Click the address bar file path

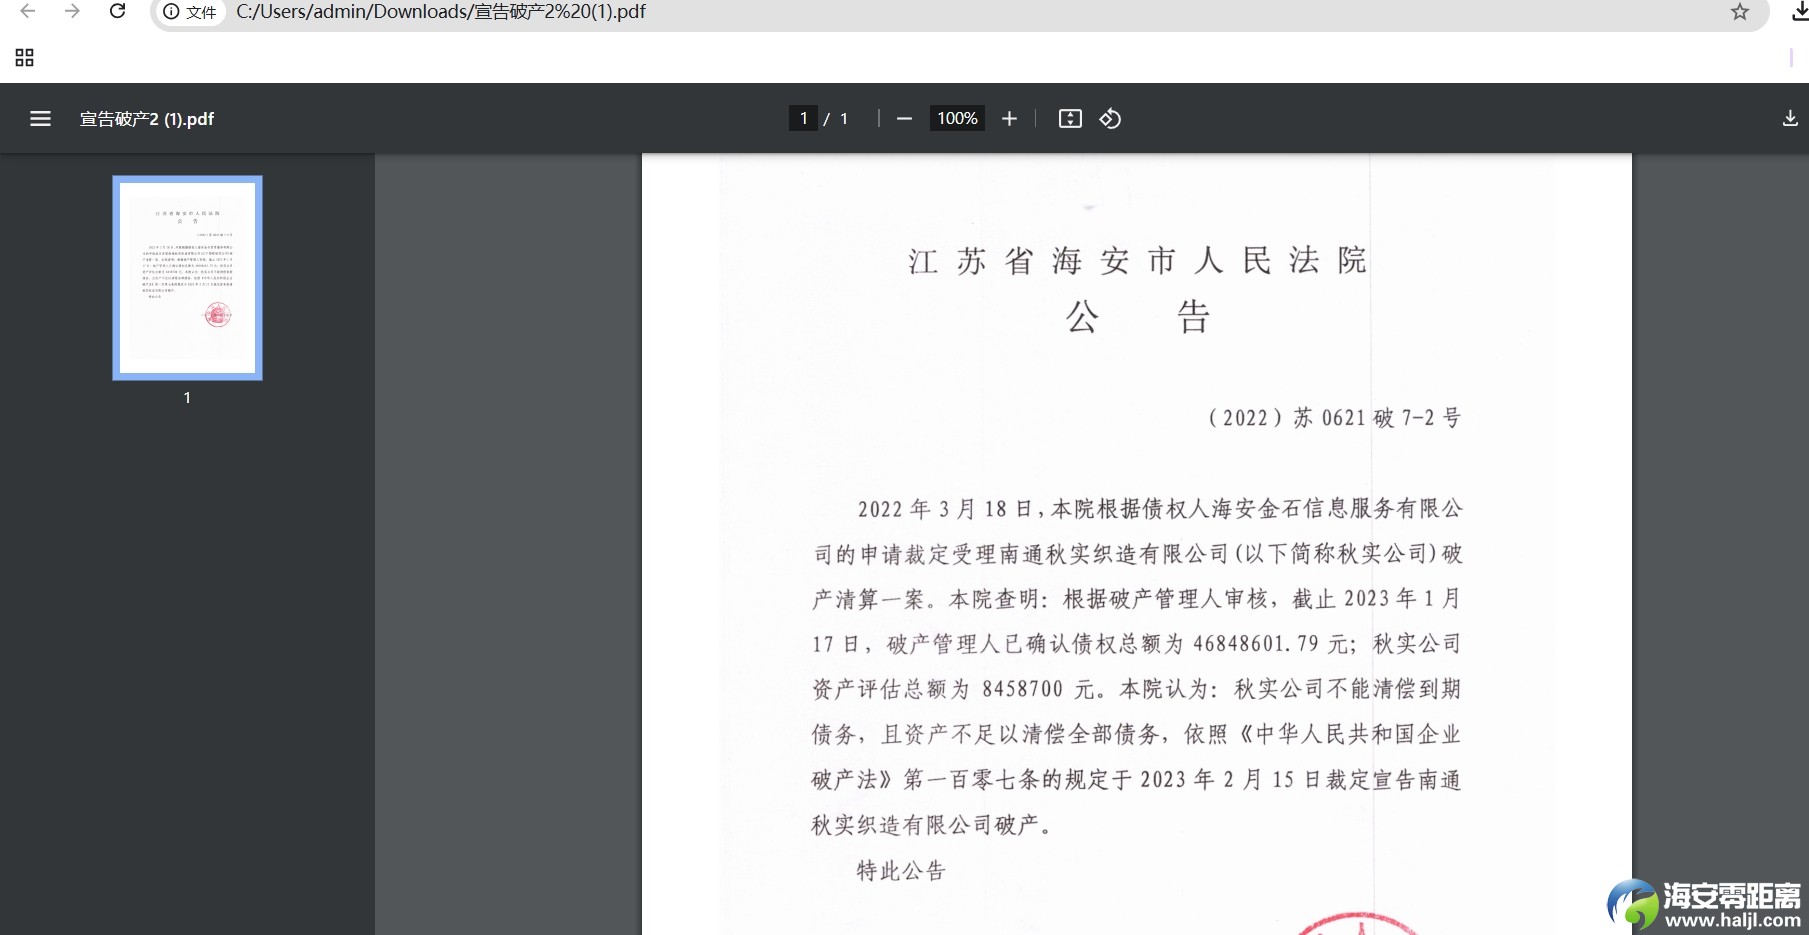click(x=441, y=12)
